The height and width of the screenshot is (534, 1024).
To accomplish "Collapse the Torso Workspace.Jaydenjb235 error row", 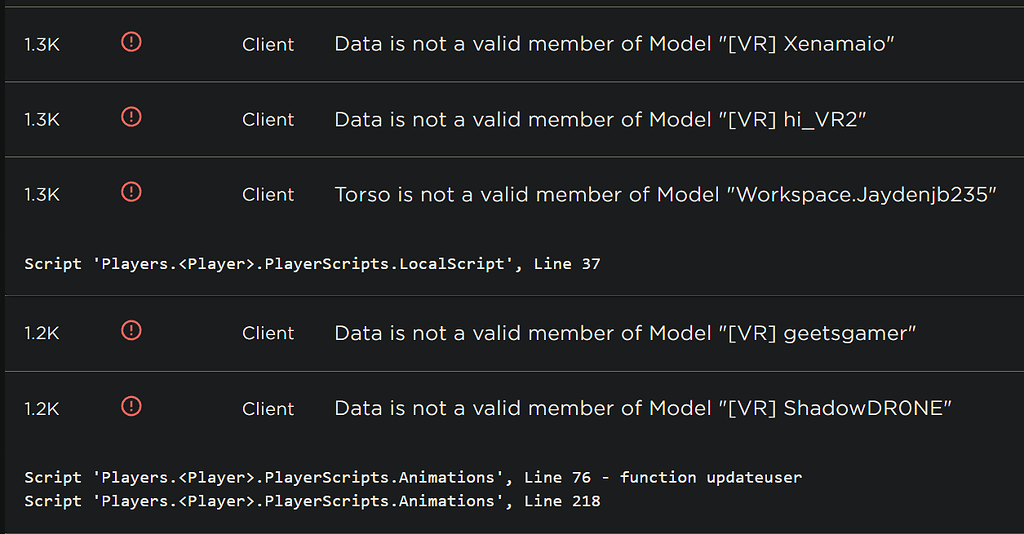I will tap(514, 225).
